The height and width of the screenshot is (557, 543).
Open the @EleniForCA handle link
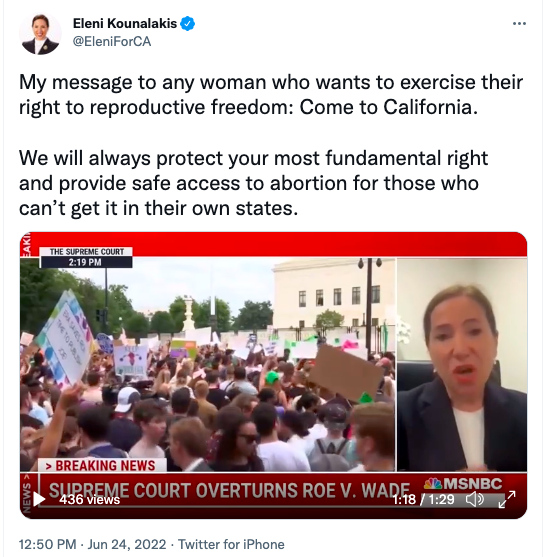click(112, 42)
